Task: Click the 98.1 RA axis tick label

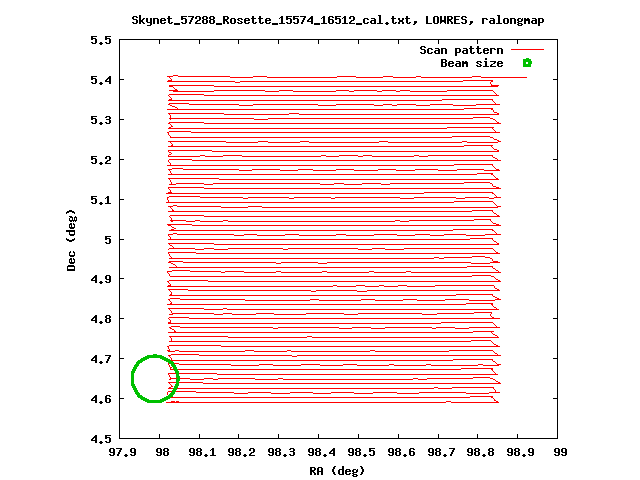Action: pos(202,453)
